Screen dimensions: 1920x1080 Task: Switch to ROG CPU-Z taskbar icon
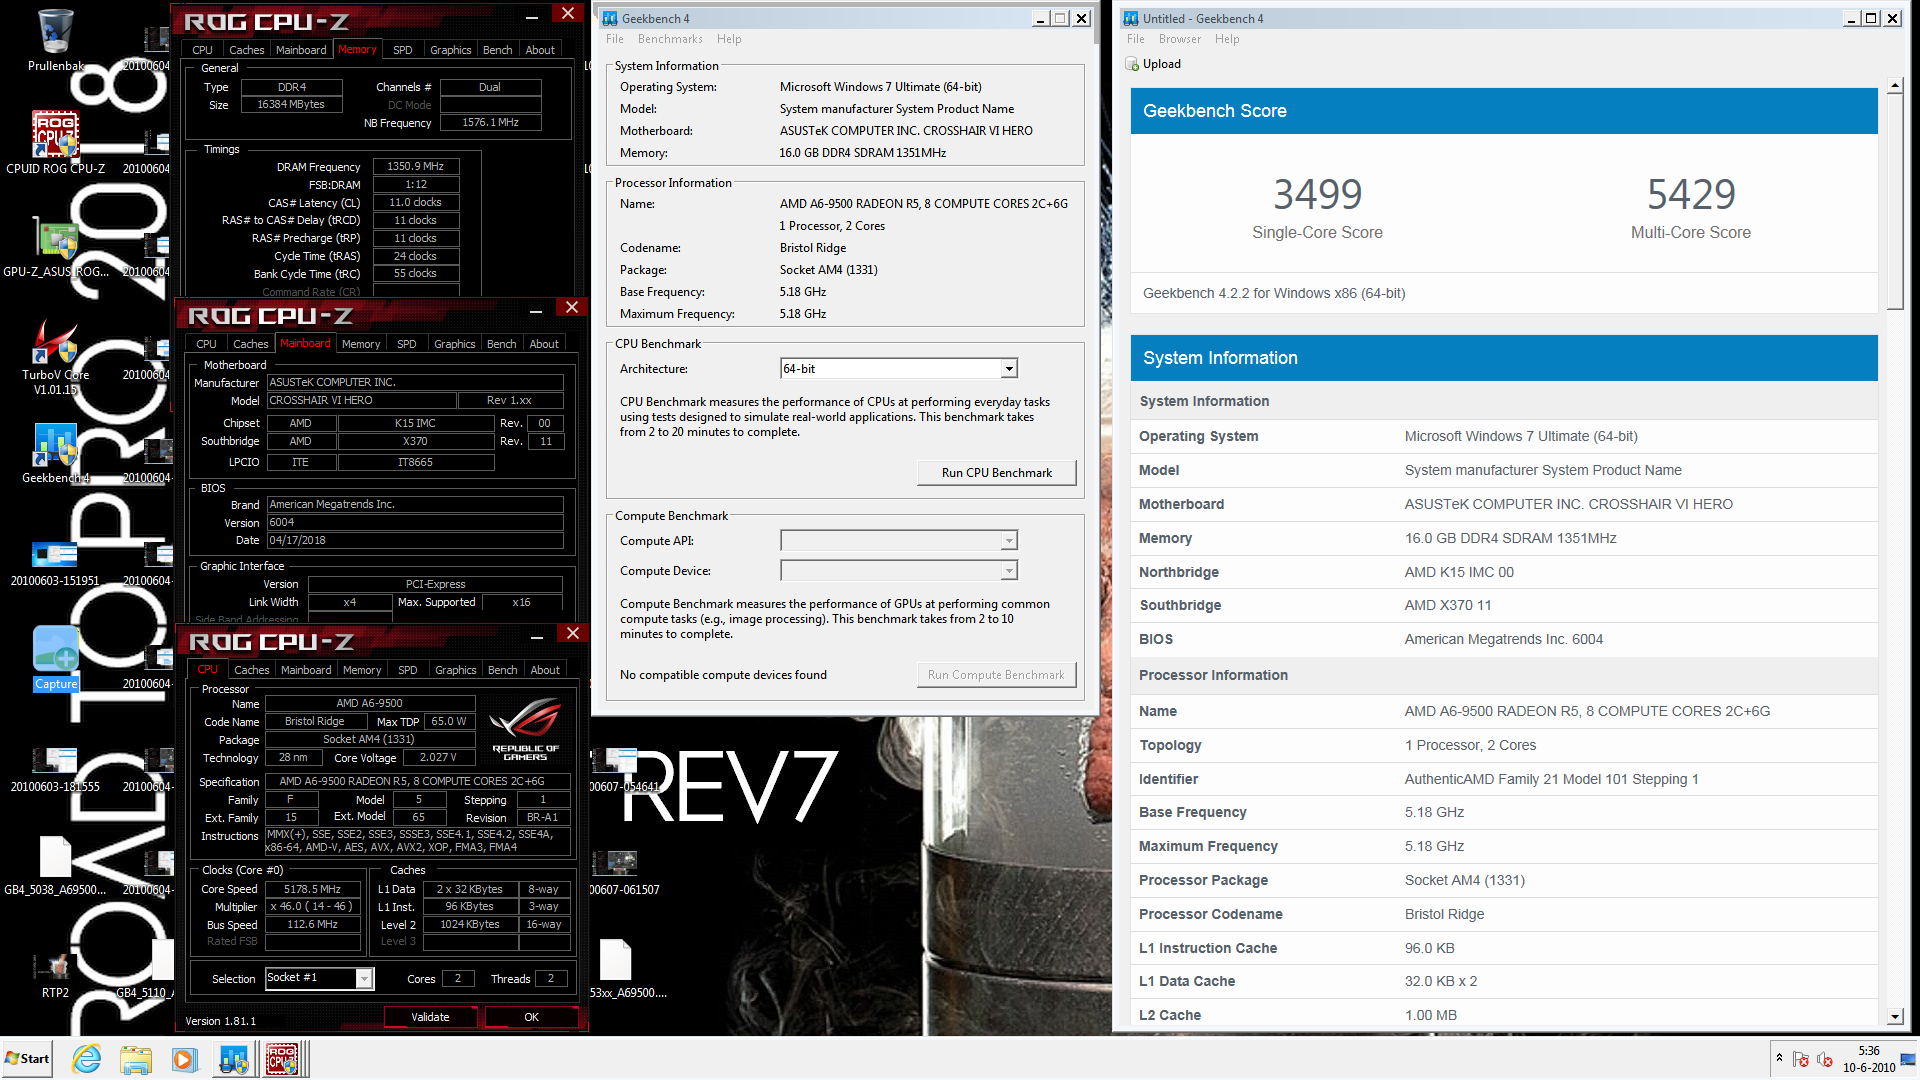[x=282, y=1059]
